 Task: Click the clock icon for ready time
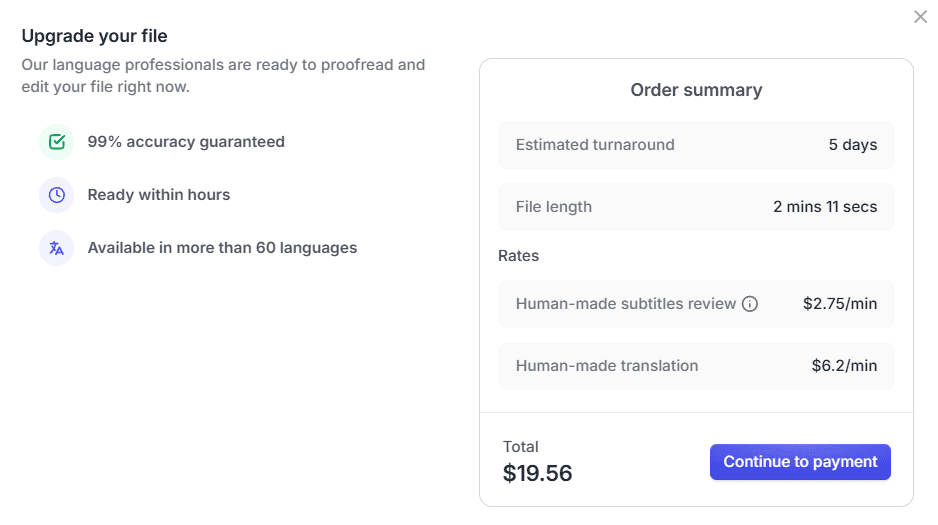point(57,195)
